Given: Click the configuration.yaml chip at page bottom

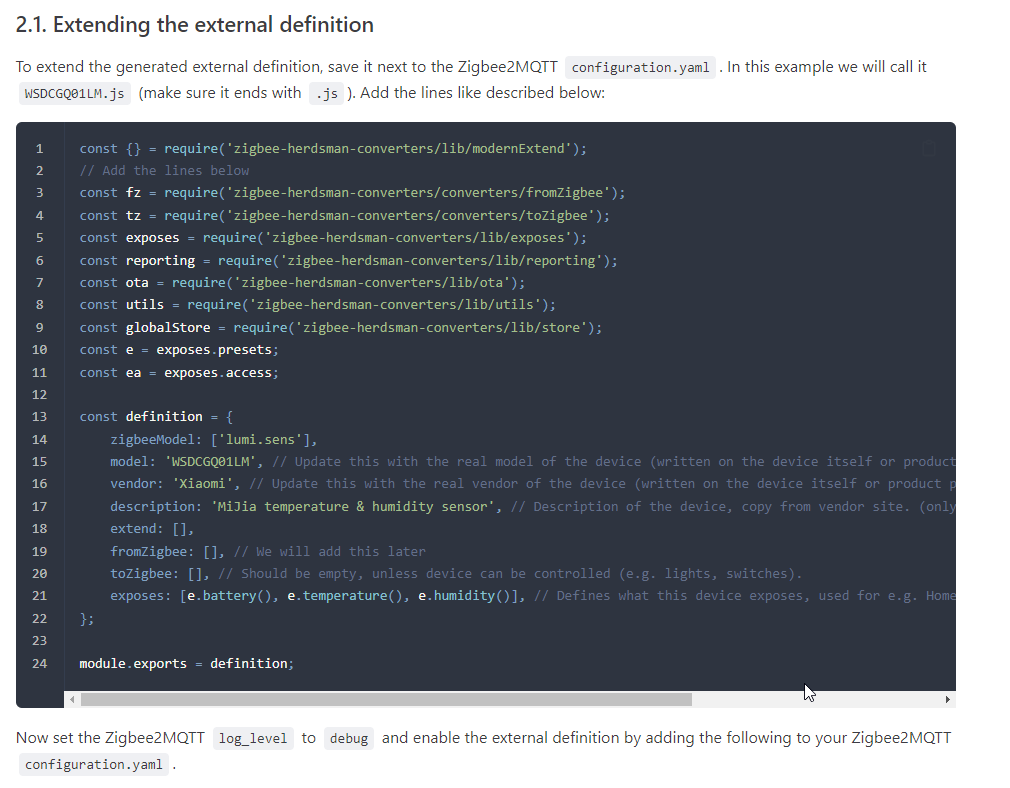Looking at the screenshot, I should (x=93, y=765).
